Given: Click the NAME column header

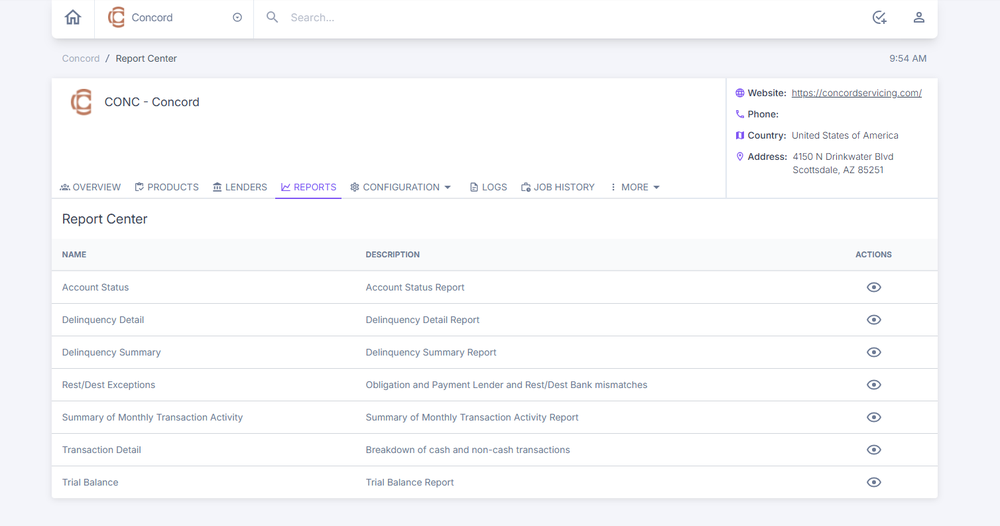Looking at the screenshot, I should (74, 254).
